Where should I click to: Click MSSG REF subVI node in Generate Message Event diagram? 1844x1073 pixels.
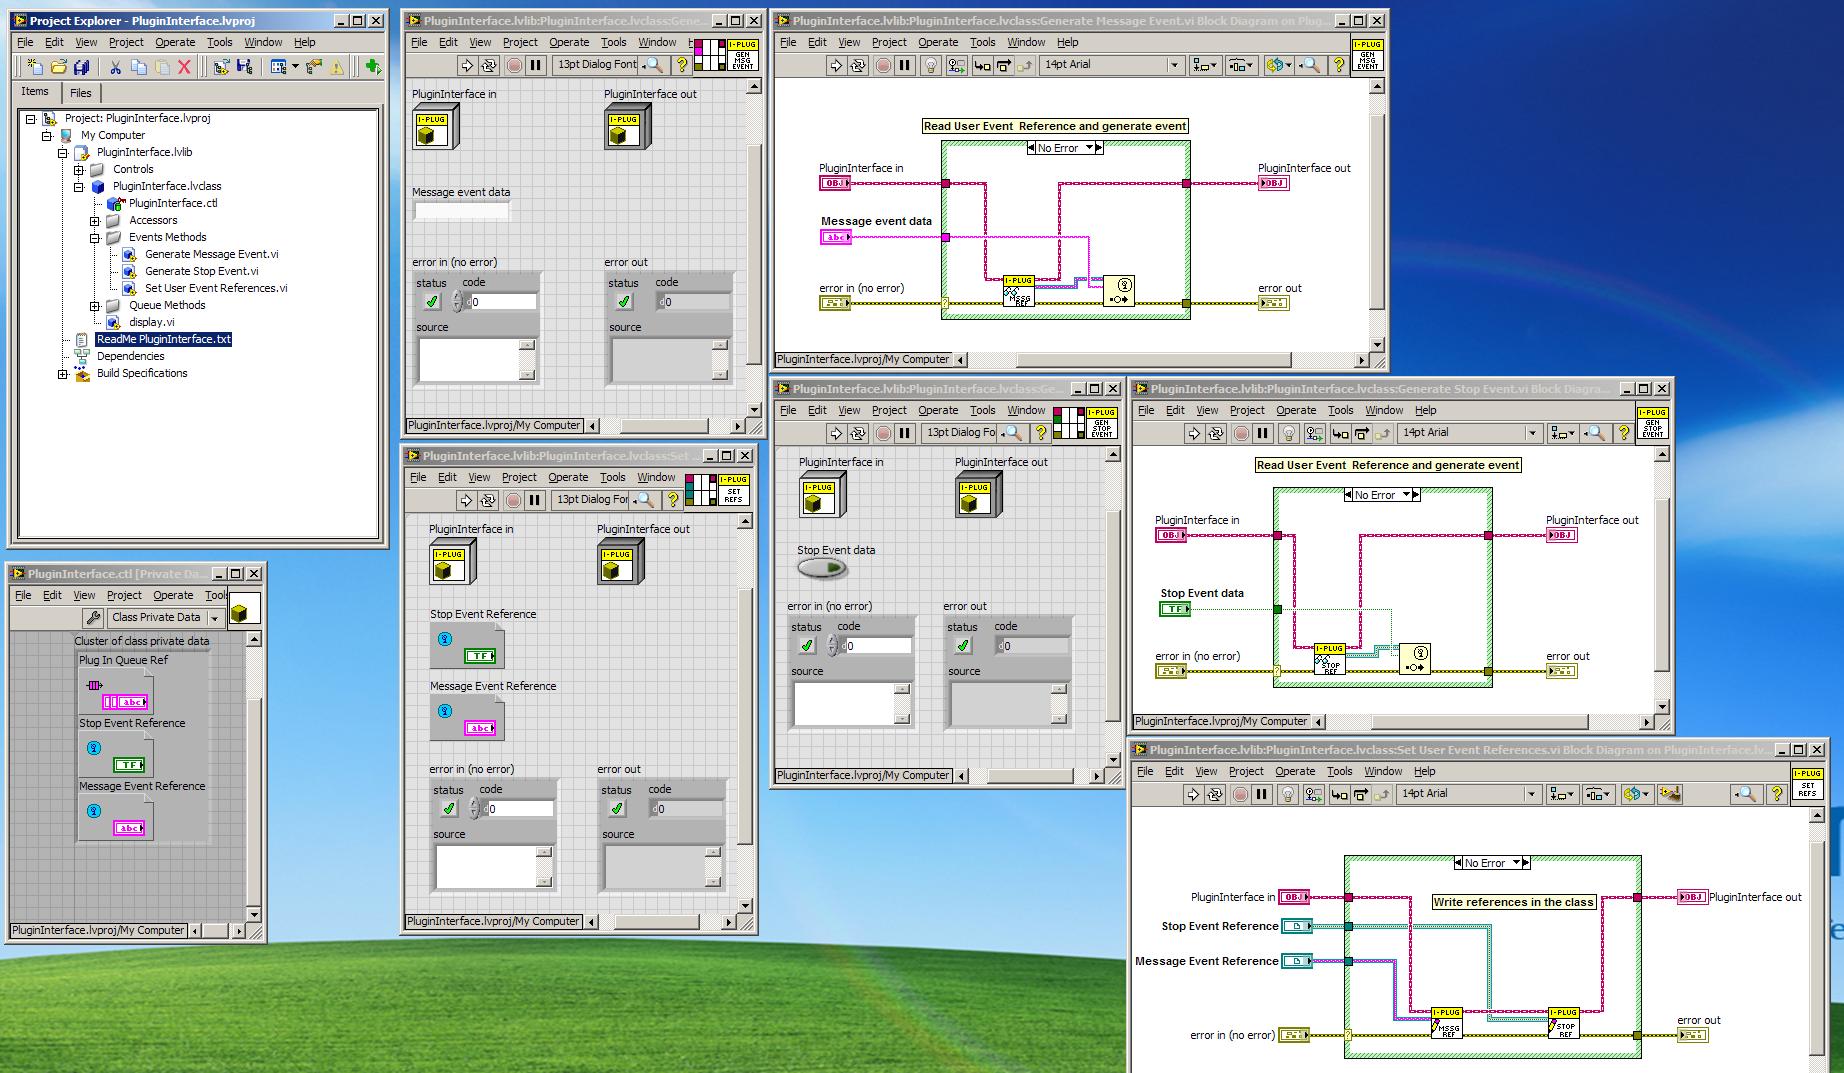click(x=1019, y=291)
